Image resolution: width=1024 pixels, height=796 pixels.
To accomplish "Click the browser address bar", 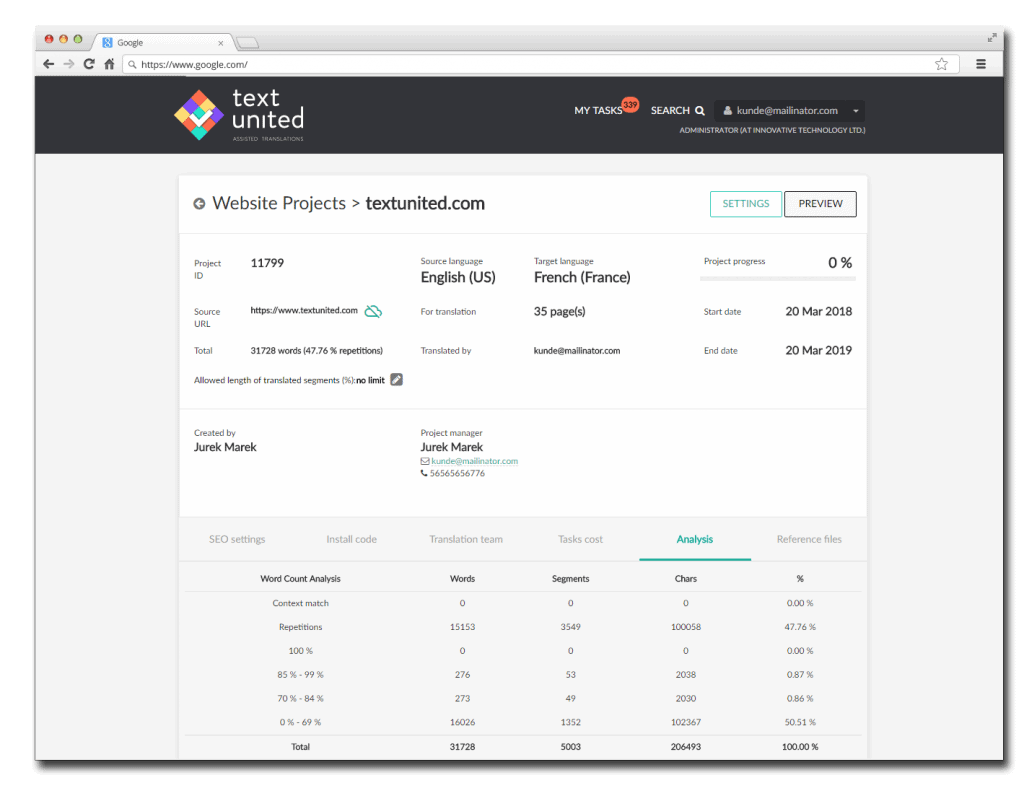I will [x=540, y=64].
